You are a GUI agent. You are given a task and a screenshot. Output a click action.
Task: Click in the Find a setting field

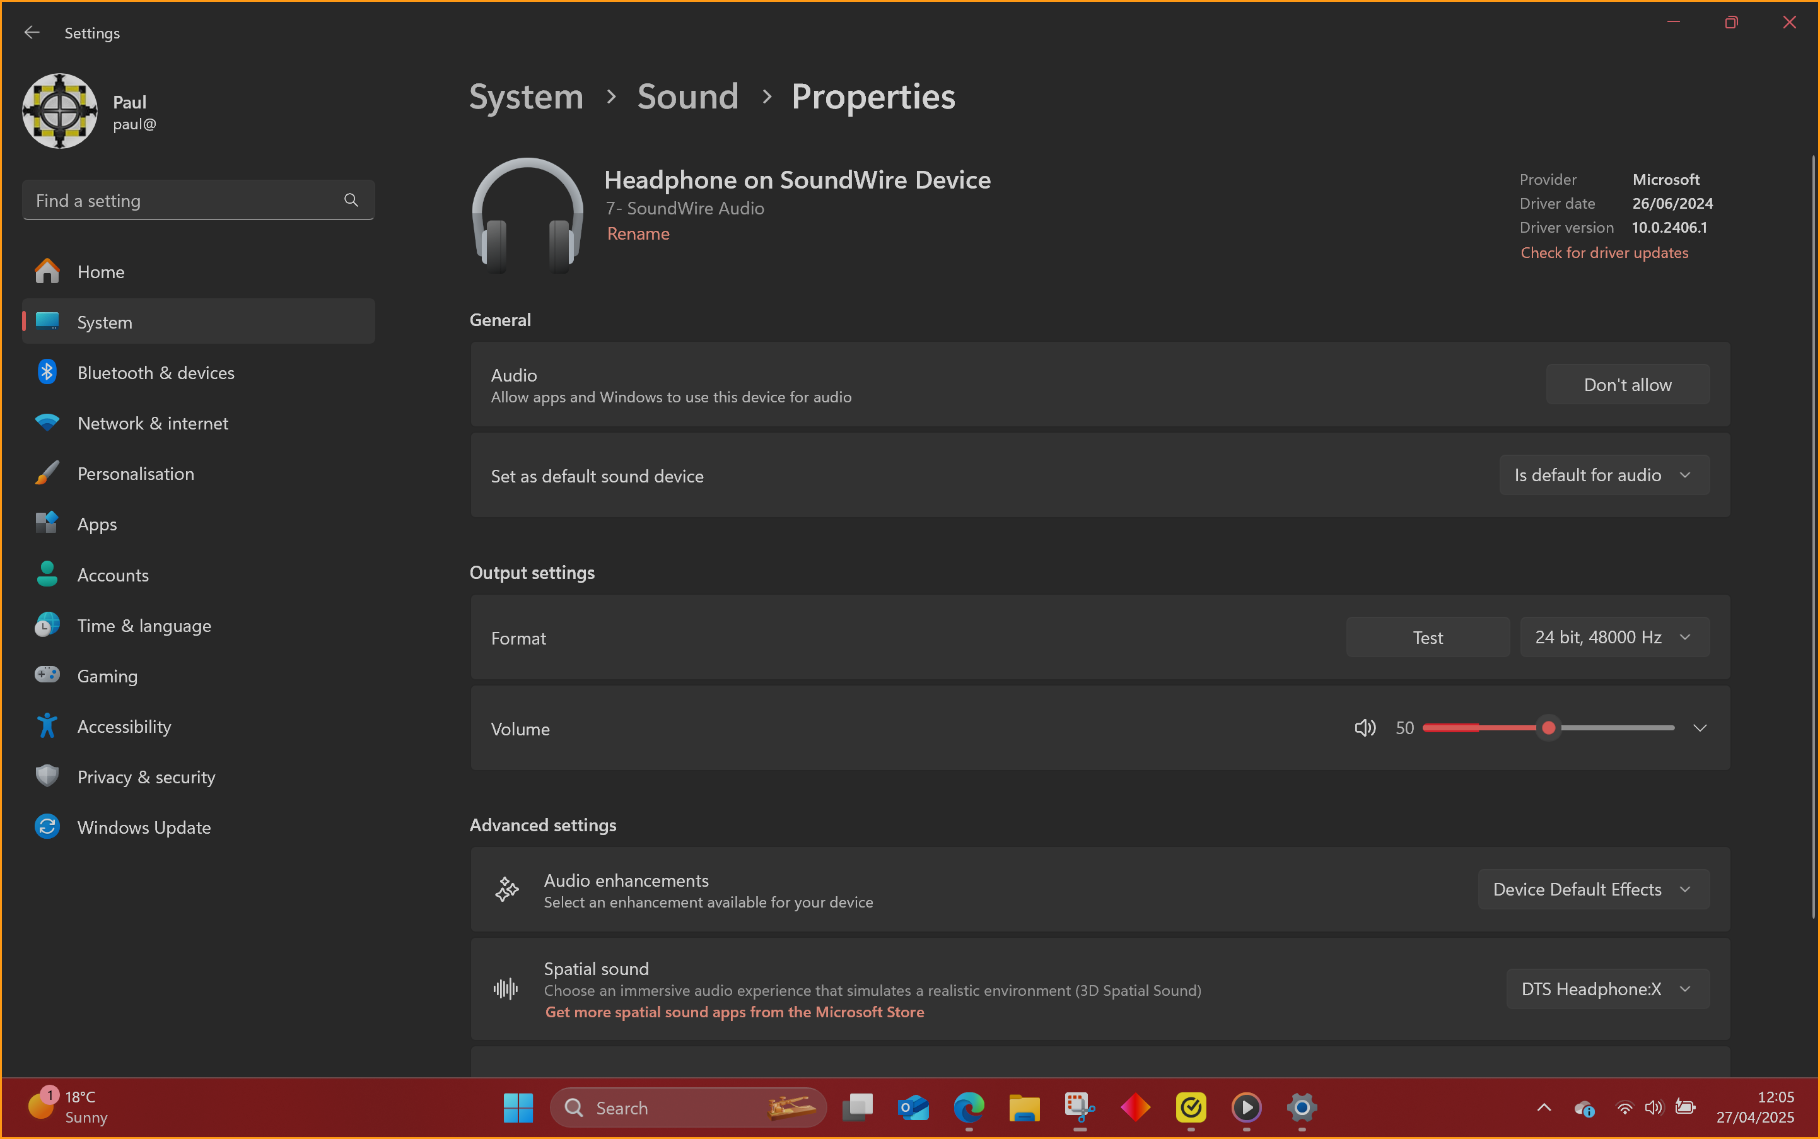[x=198, y=200]
